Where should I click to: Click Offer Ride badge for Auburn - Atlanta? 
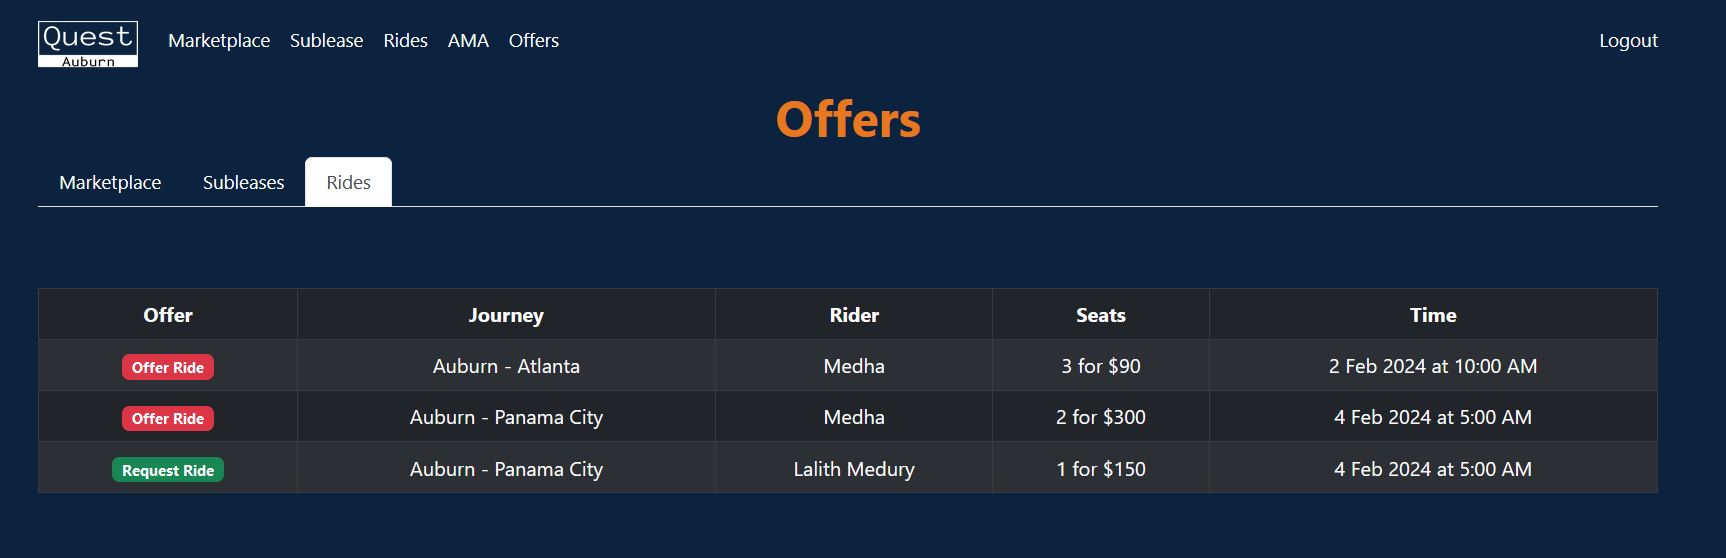pos(168,367)
